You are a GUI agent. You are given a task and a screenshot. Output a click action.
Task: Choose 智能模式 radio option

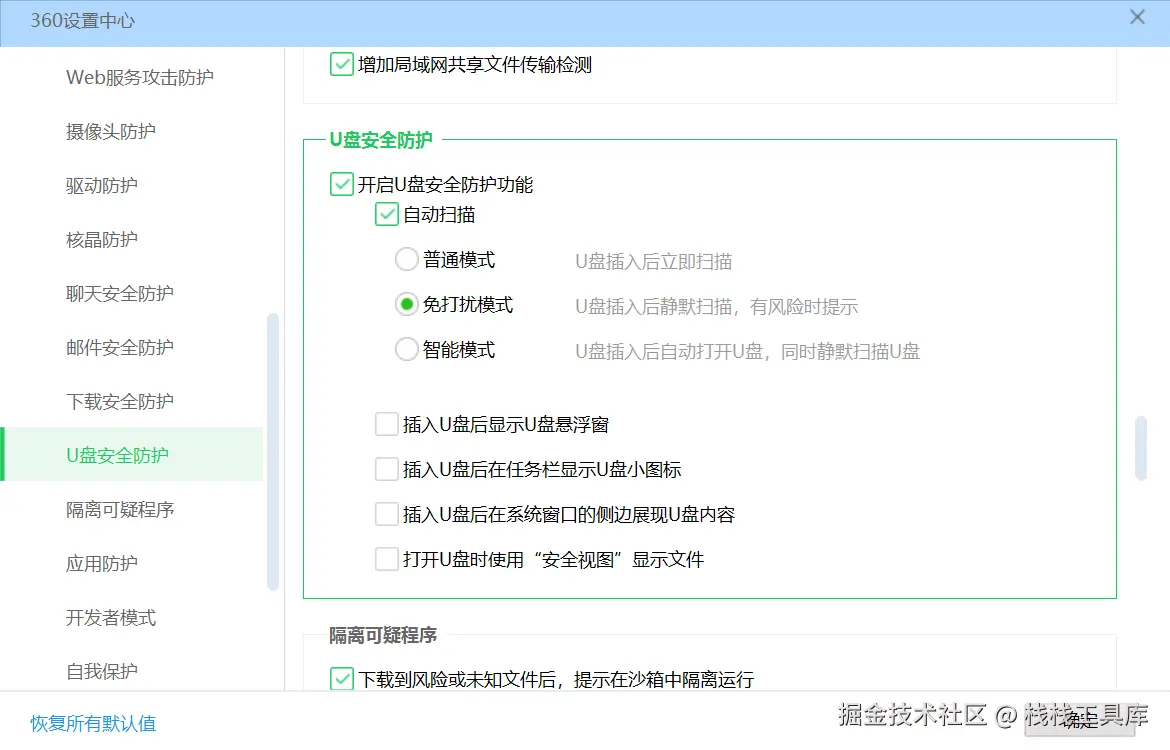click(x=406, y=349)
